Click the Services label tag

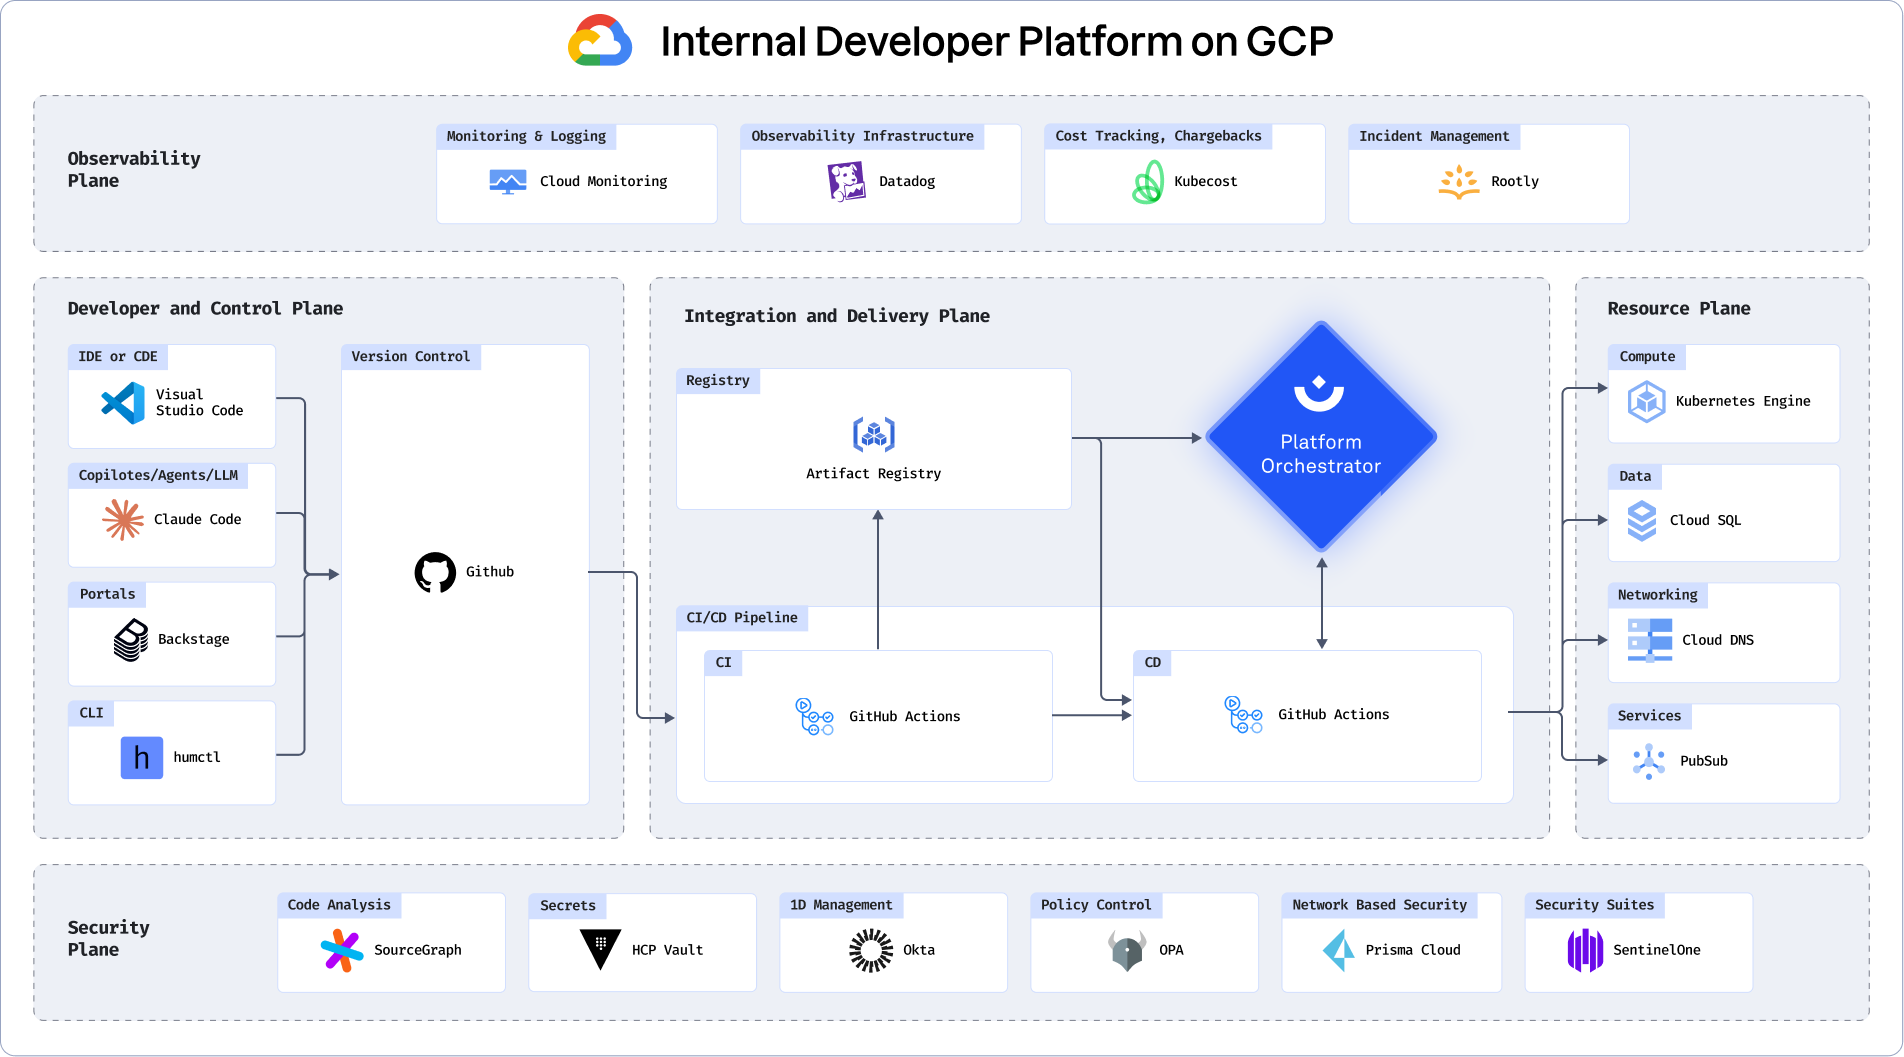click(x=1649, y=716)
